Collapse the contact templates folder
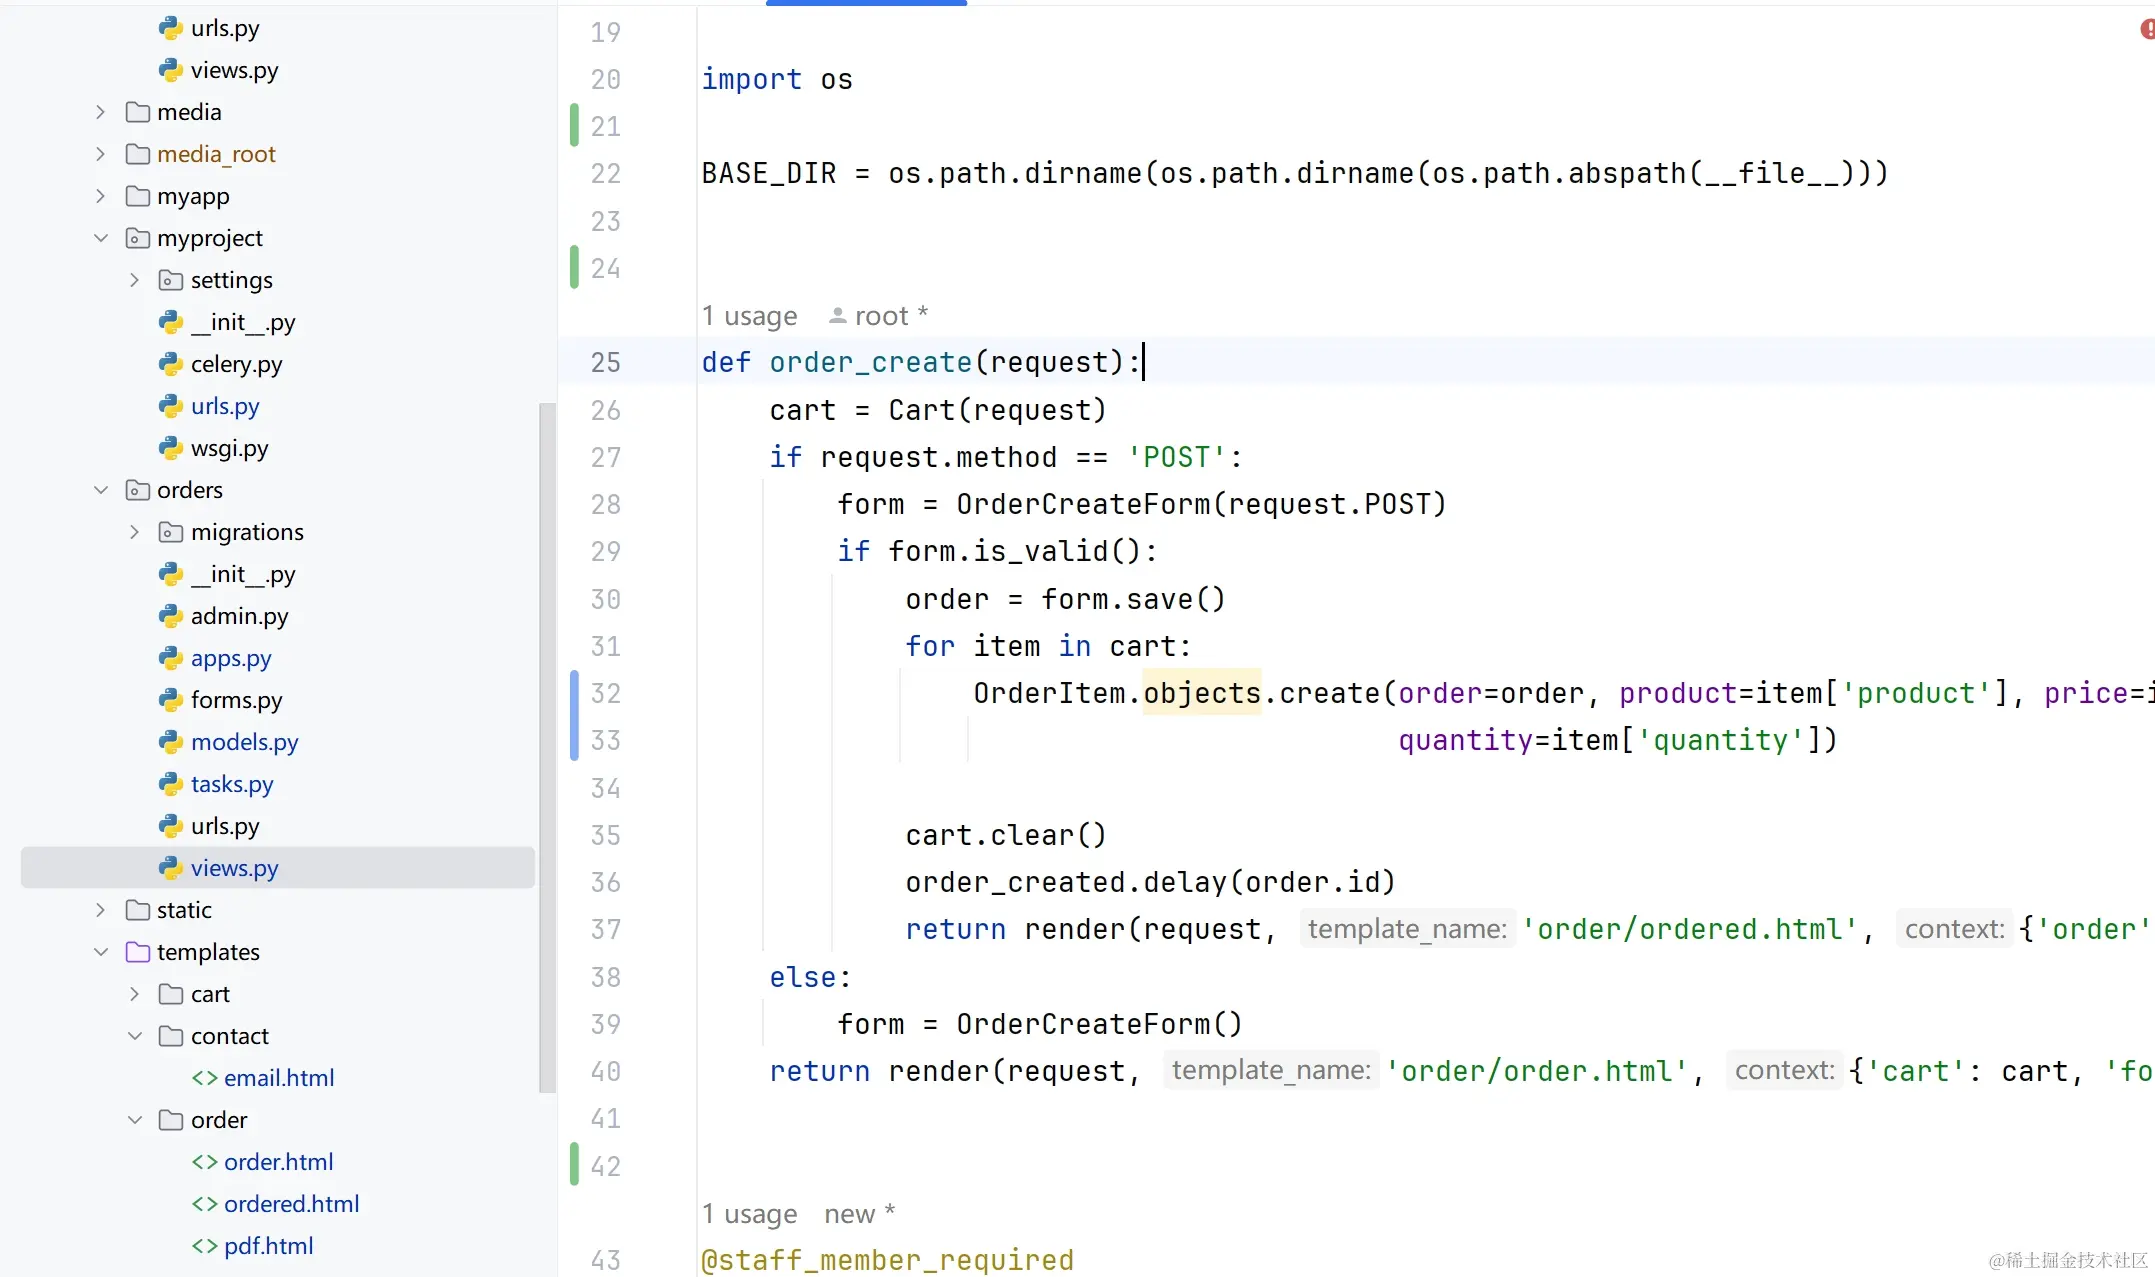 coord(134,1036)
